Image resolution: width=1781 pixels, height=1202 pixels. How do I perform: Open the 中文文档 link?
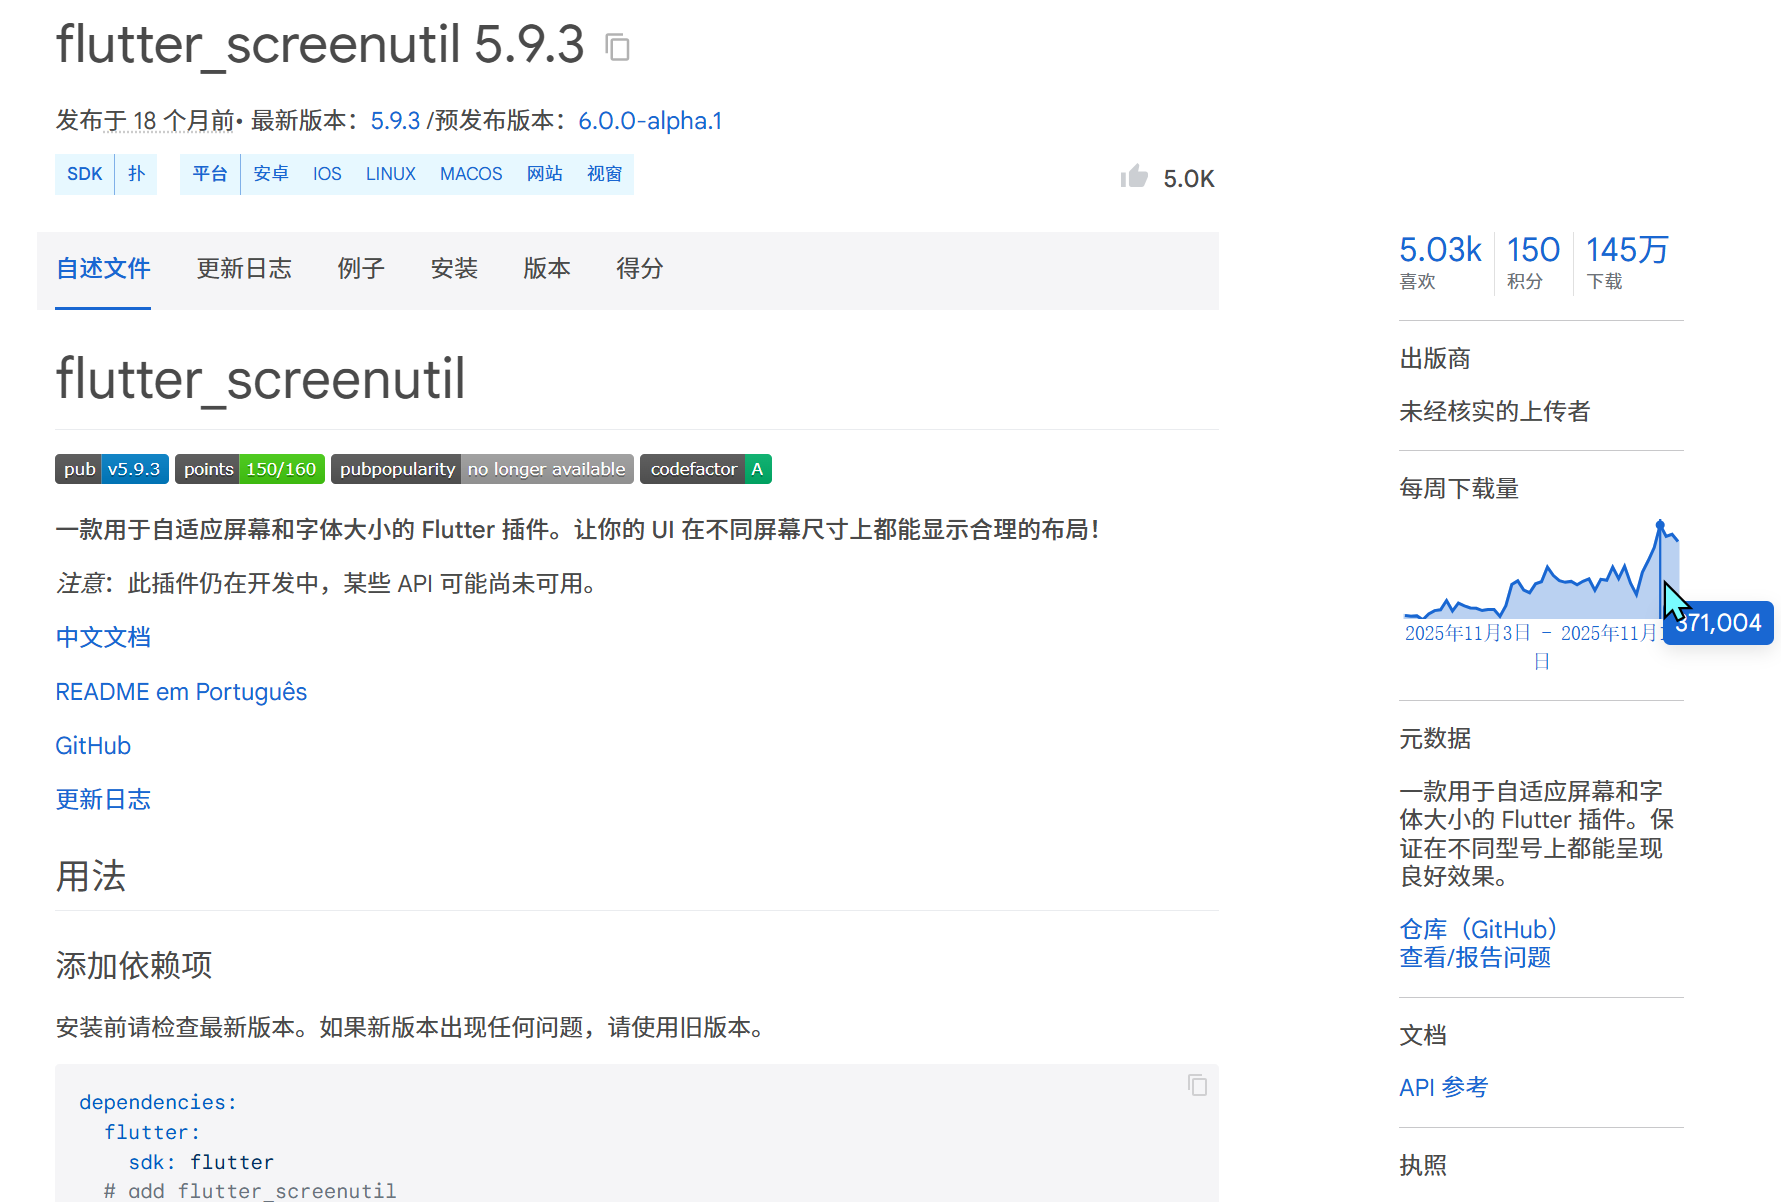click(103, 638)
